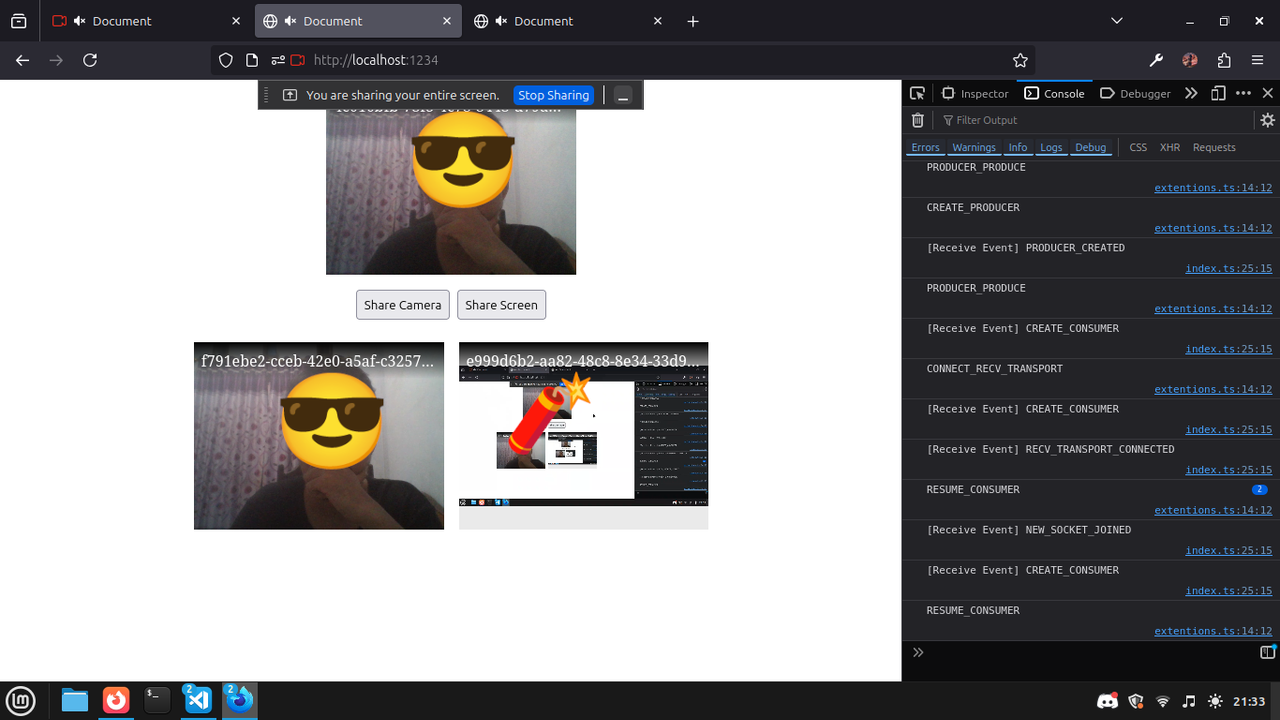Open the Debugger devtools tab
Screen dimensions: 1280x720
pos(1135,93)
